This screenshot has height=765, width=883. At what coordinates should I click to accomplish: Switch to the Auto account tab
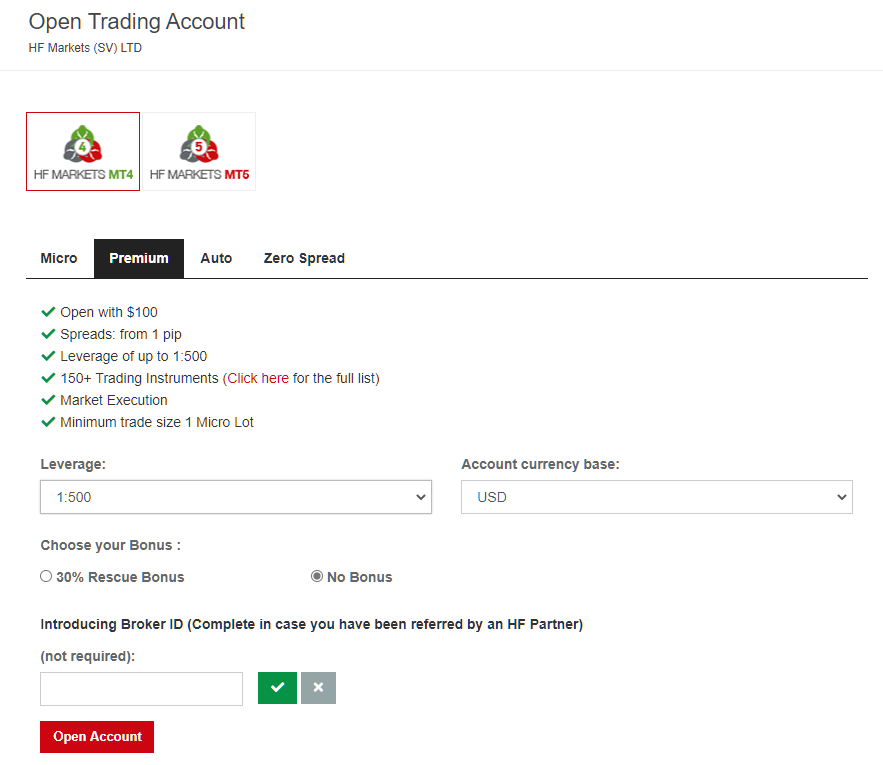tap(216, 259)
